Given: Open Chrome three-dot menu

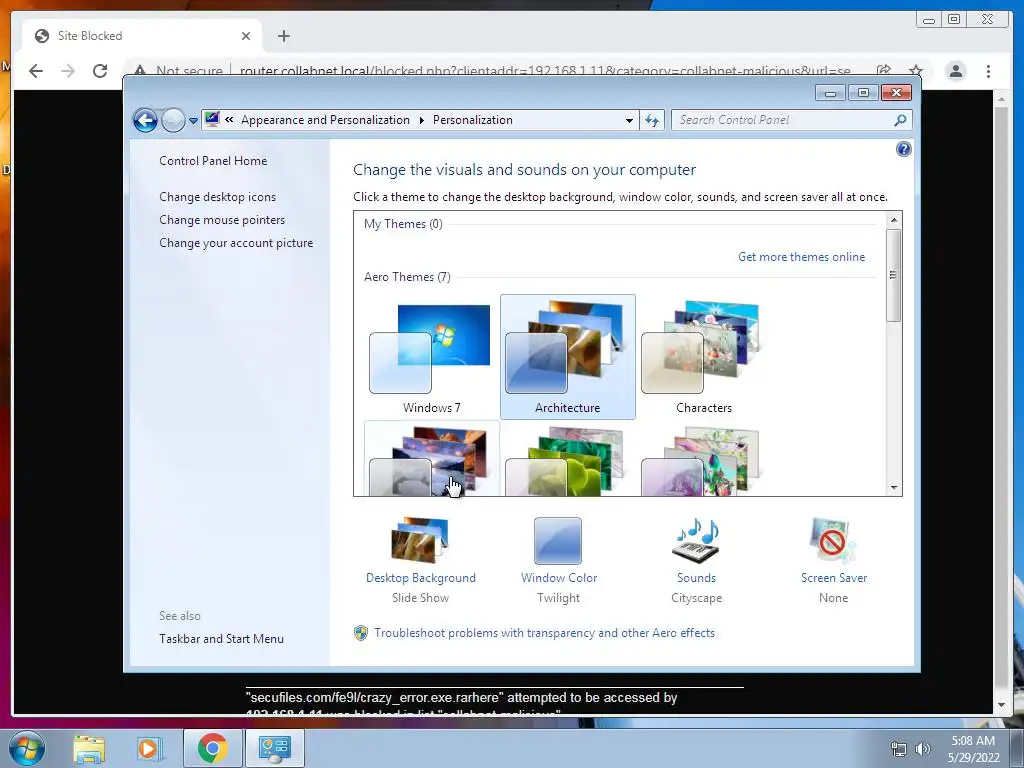Looking at the screenshot, I should (988, 71).
